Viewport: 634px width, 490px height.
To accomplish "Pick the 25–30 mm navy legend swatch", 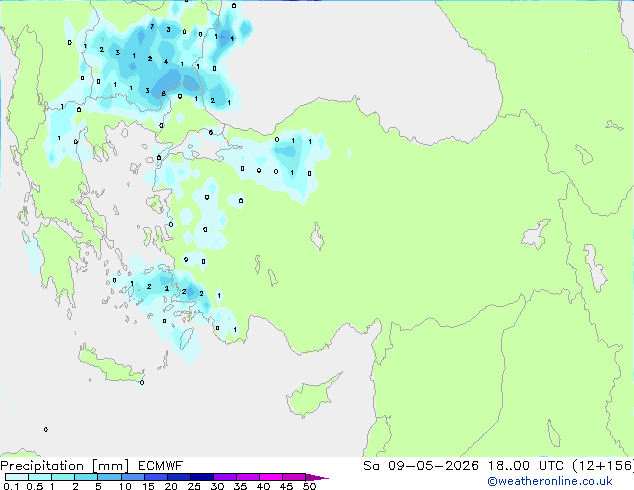I will click(x=202, y=477).
